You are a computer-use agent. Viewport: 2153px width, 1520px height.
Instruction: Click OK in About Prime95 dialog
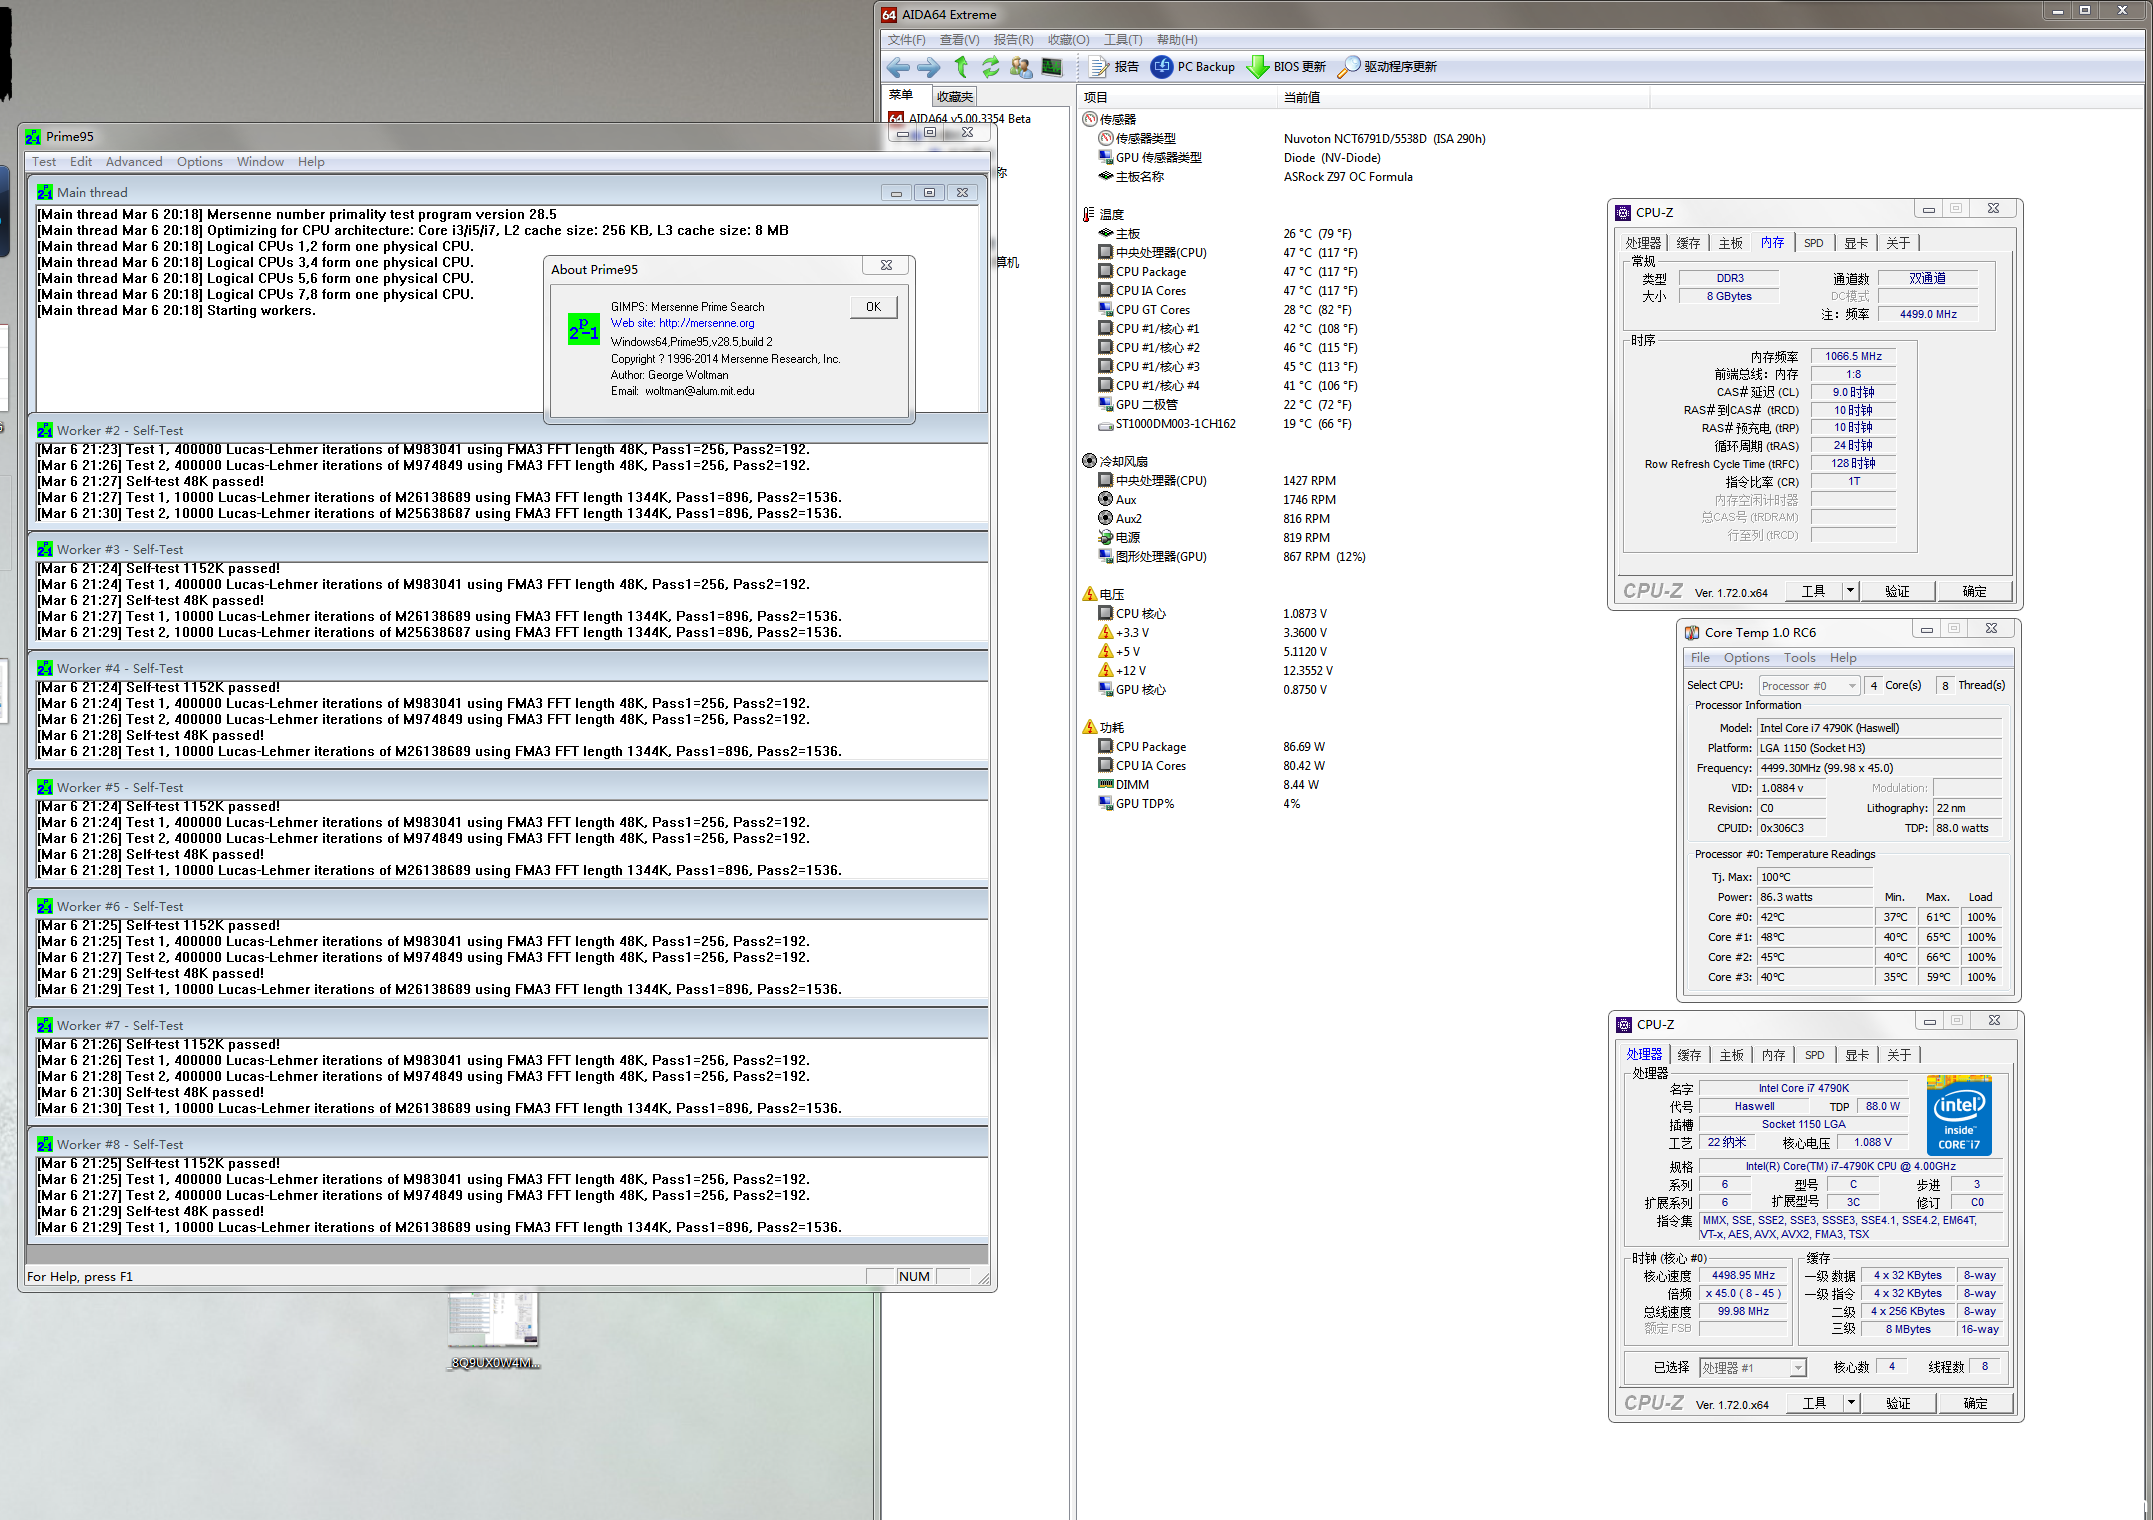pos(873,307)
